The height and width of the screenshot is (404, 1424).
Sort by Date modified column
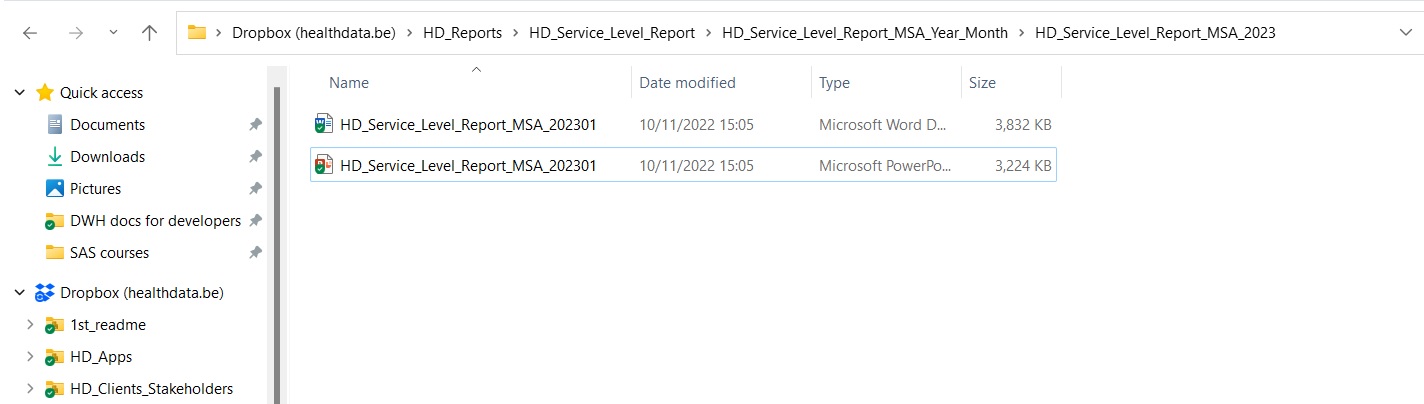(687, 83)
